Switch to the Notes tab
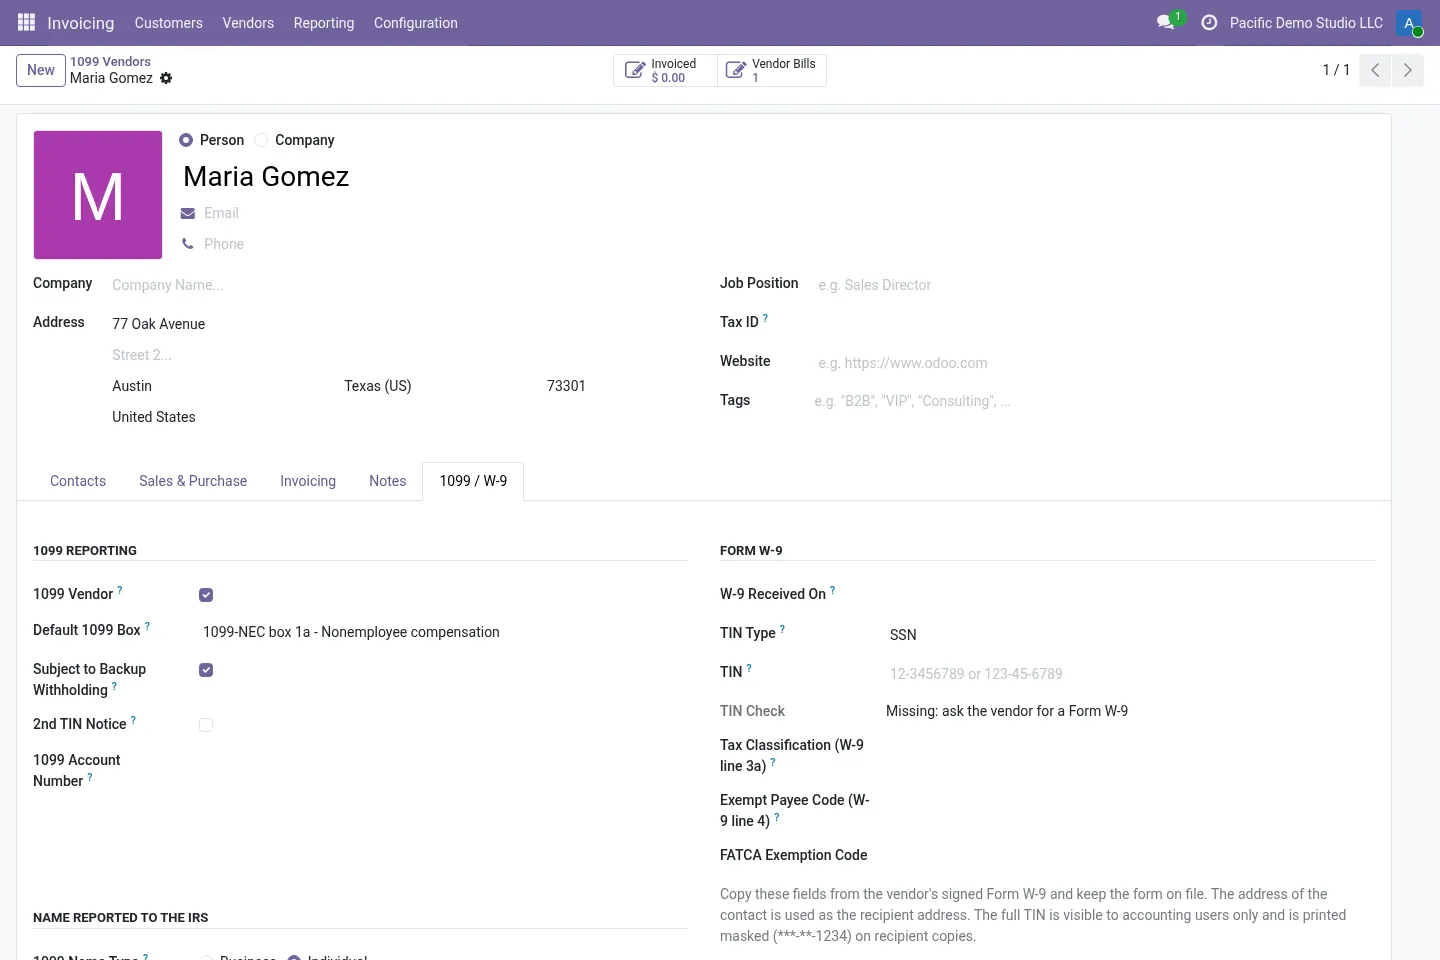 click(388, 481)
